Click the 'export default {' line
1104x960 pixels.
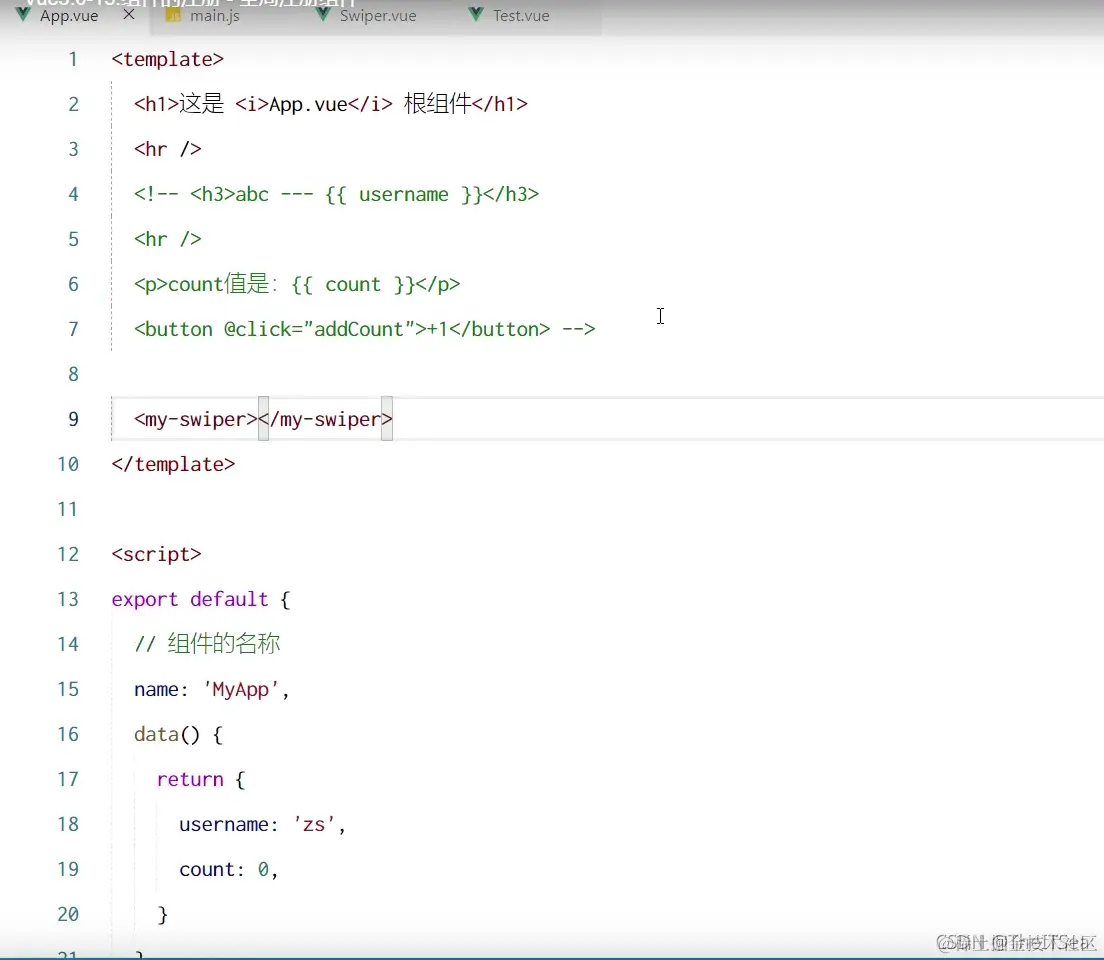201,599
